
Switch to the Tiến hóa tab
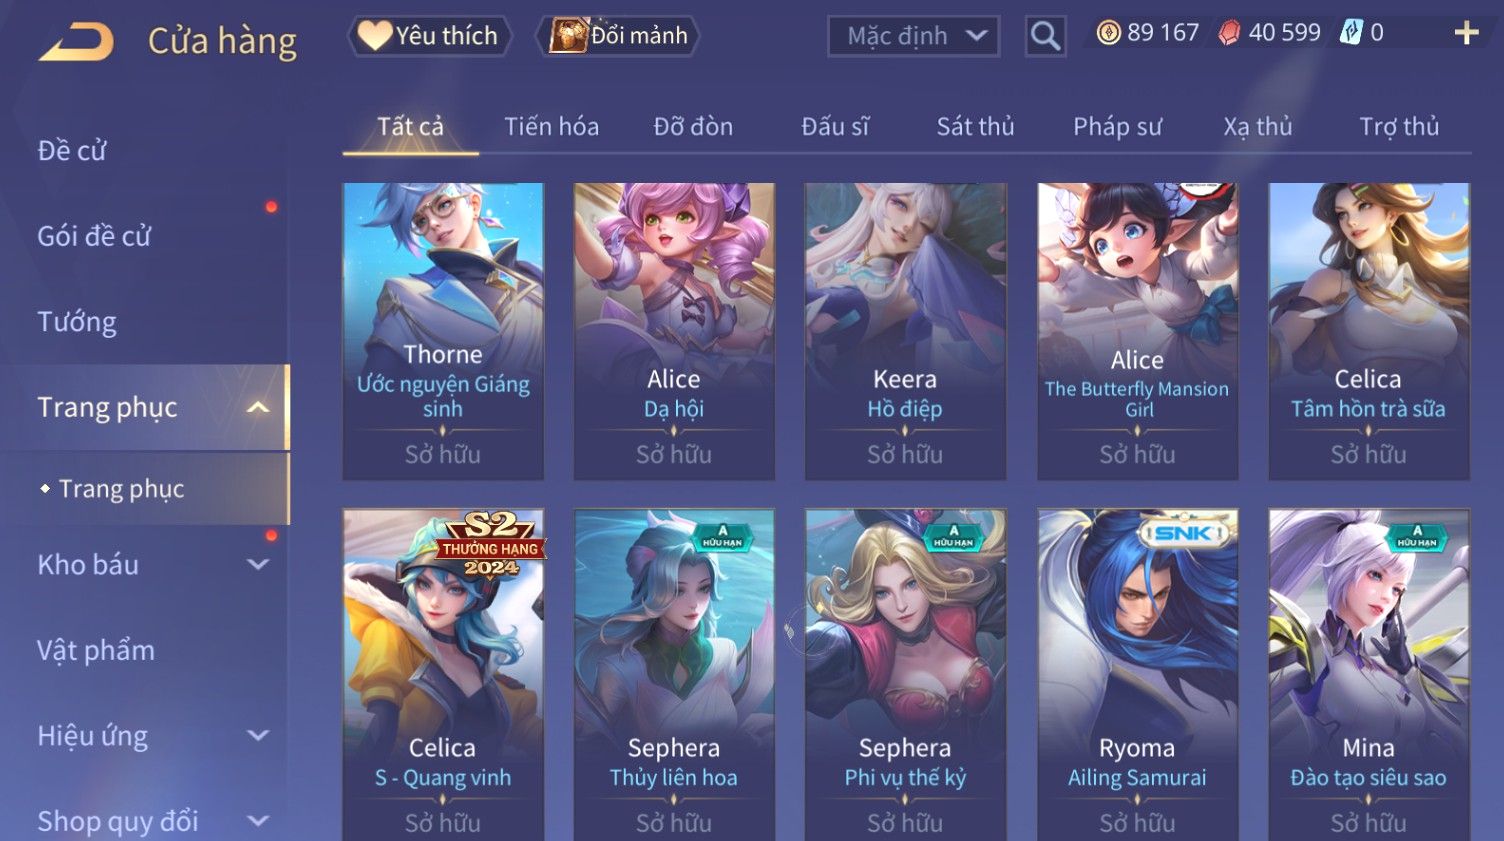[x=551, y=127]
